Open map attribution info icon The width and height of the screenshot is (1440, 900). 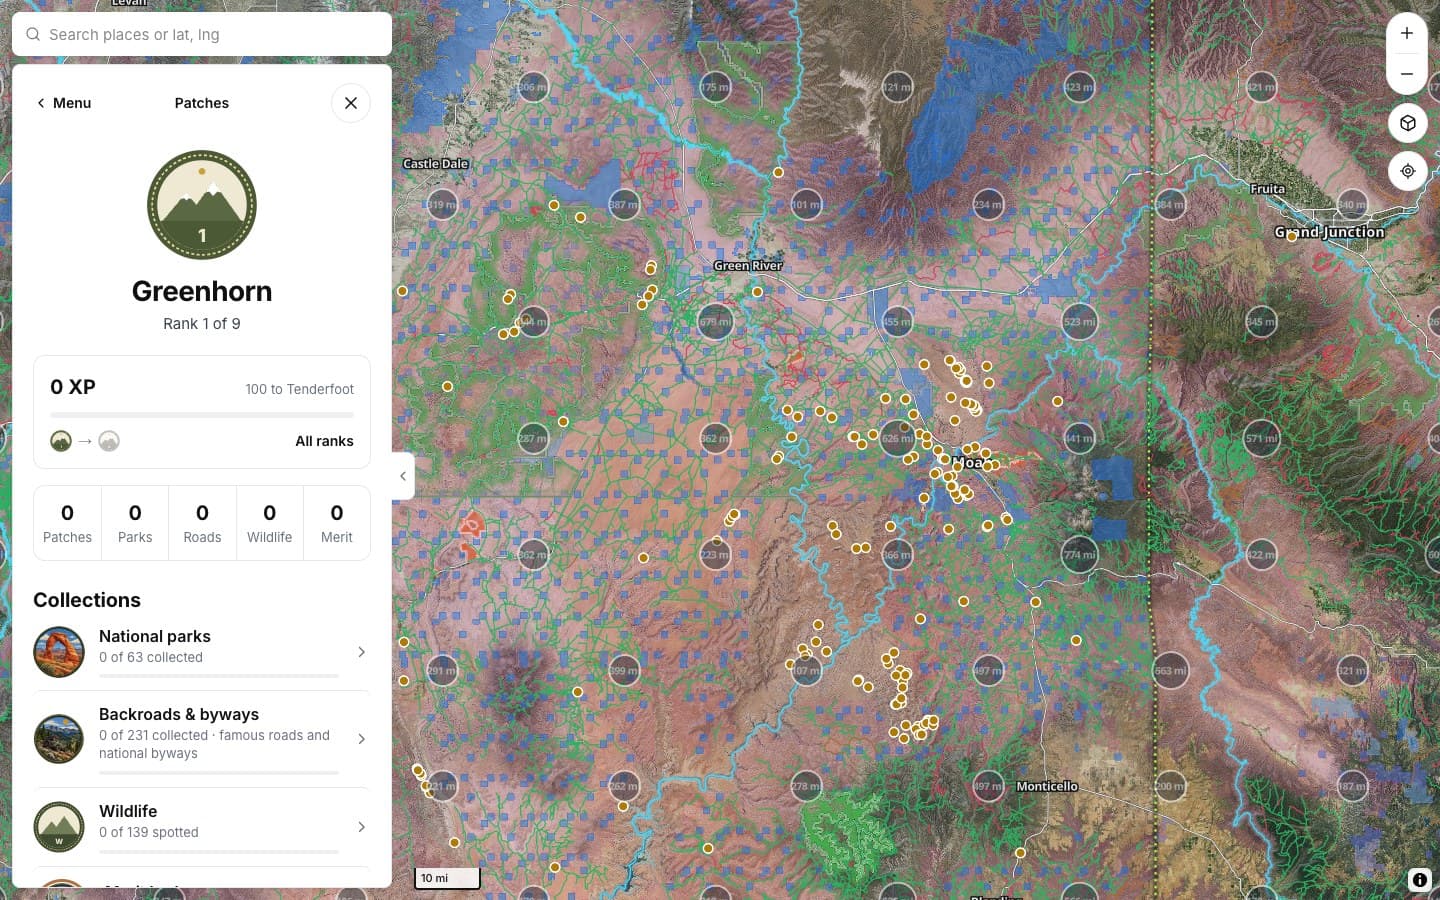[1419, 880]
